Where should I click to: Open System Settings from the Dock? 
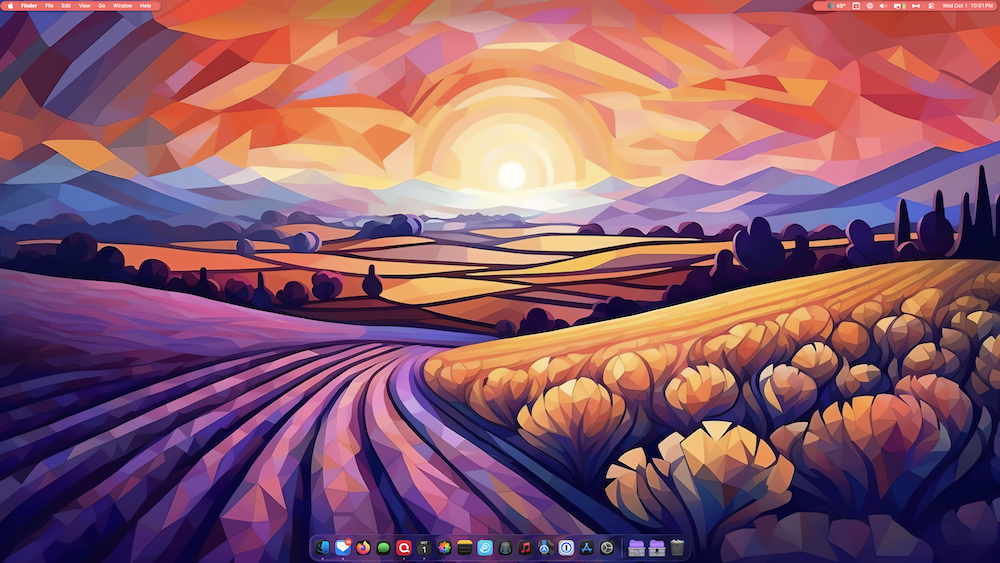607,548
